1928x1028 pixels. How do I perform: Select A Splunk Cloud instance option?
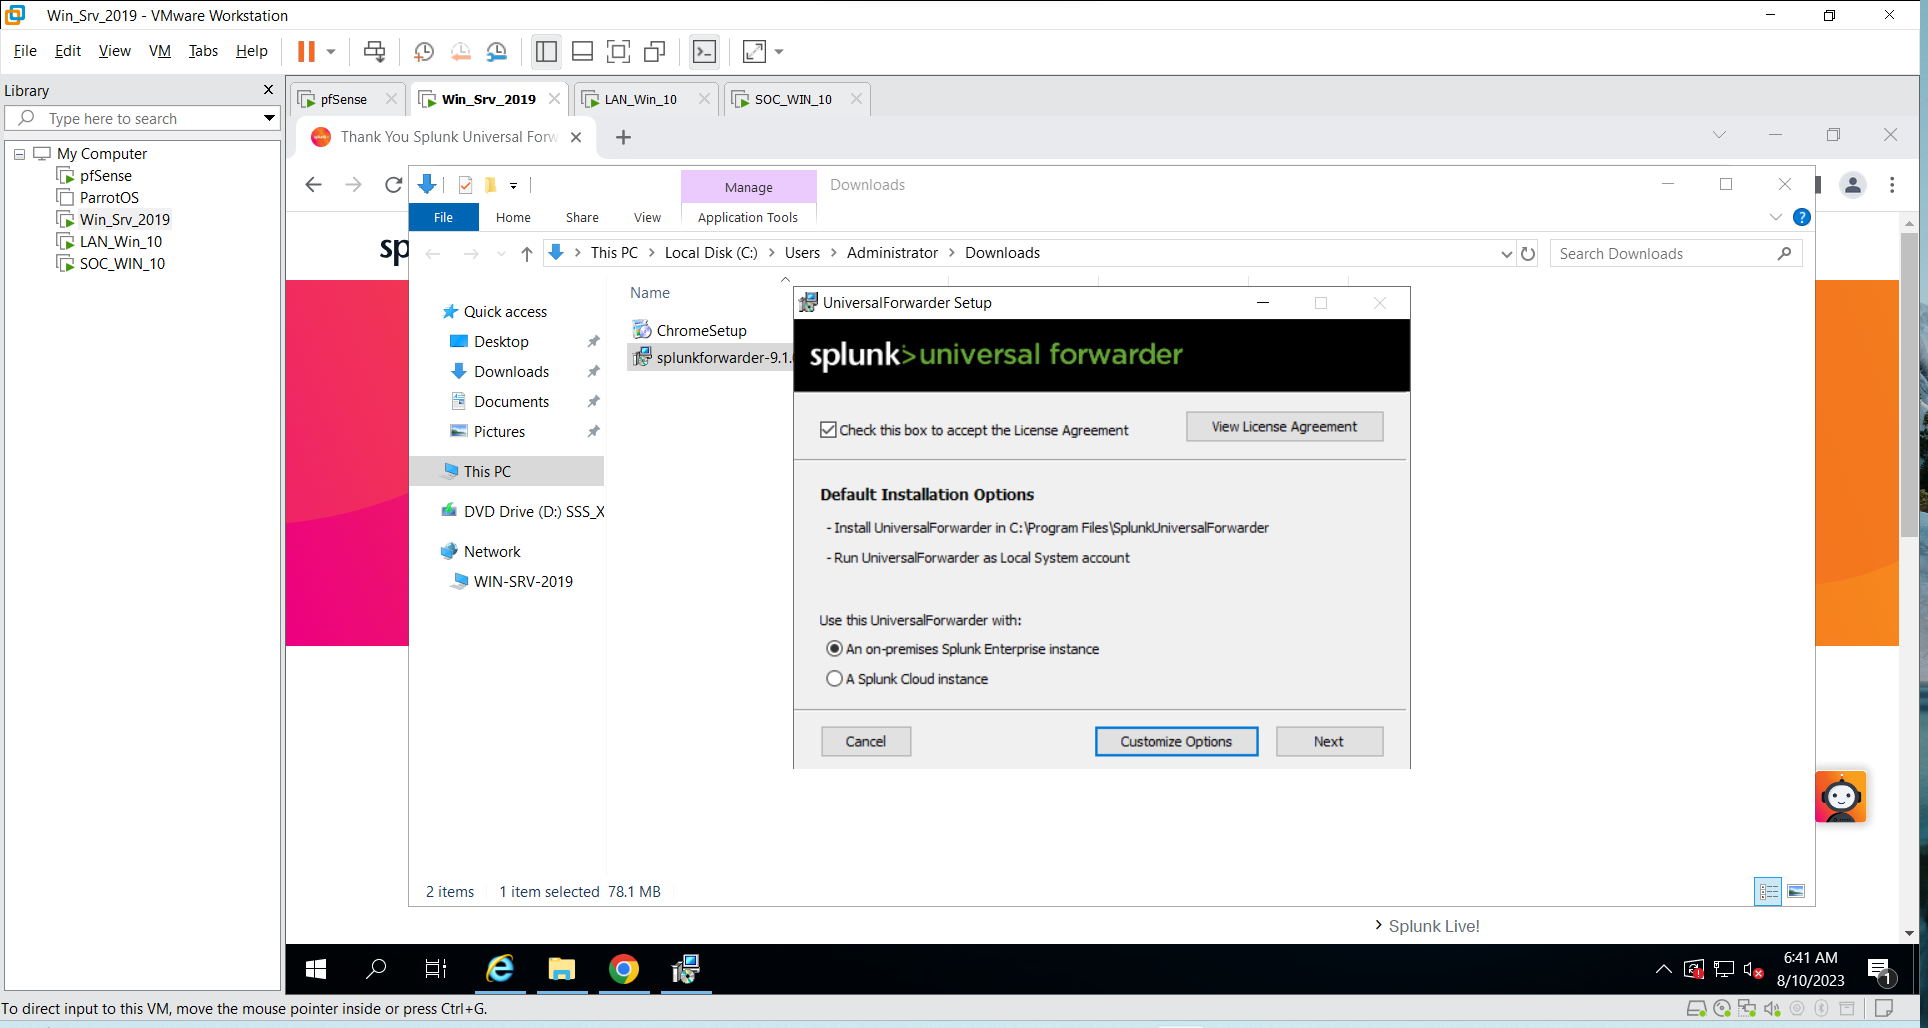[834, 679]
